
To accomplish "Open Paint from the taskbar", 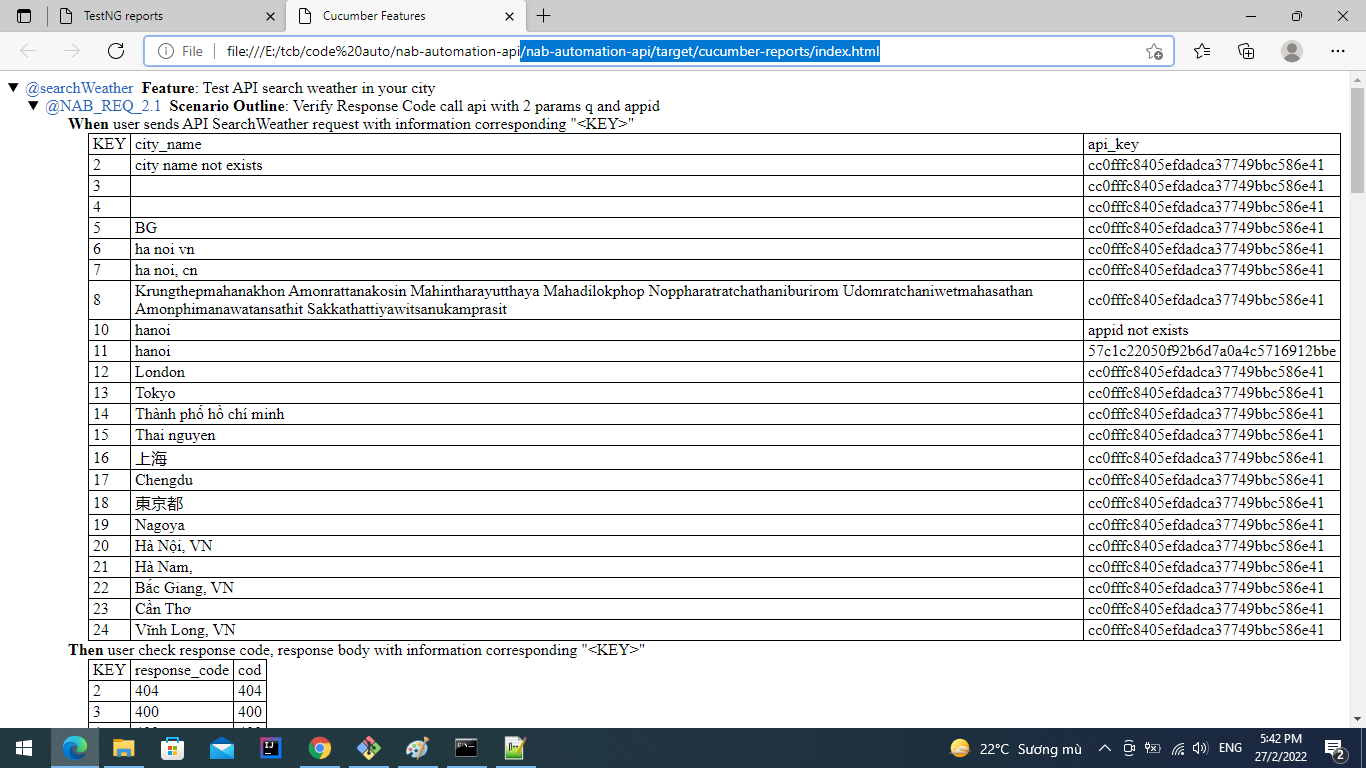I will pos(417,748).
